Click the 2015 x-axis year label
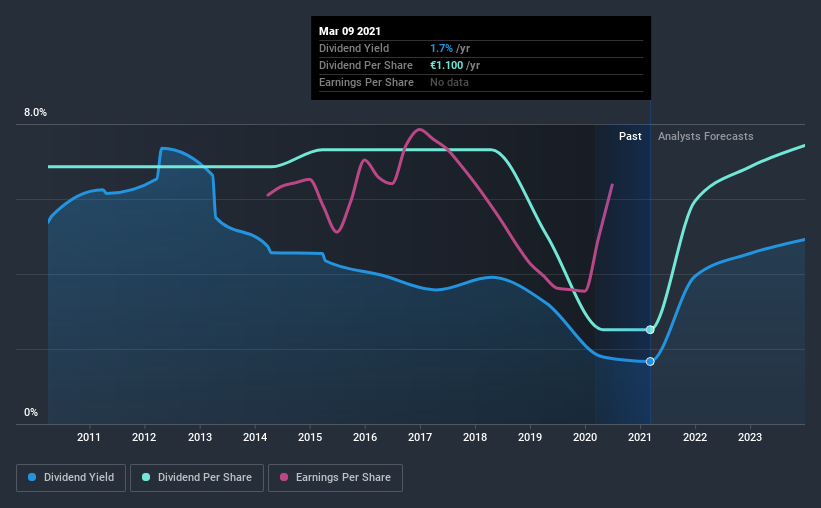 310,437
